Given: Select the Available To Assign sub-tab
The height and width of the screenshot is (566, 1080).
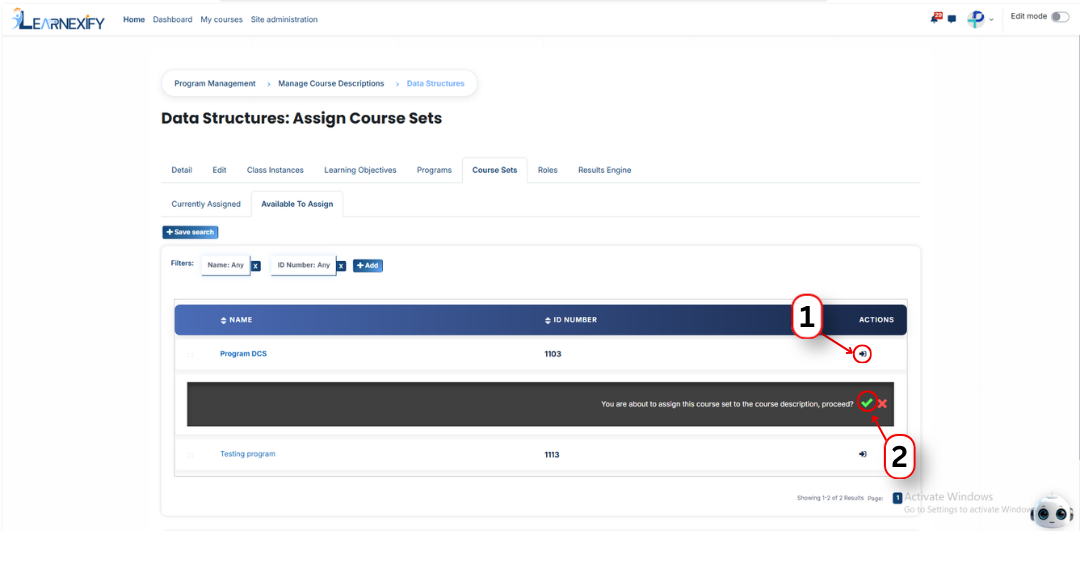Looking at the screenshot, I should click(297, 204).
